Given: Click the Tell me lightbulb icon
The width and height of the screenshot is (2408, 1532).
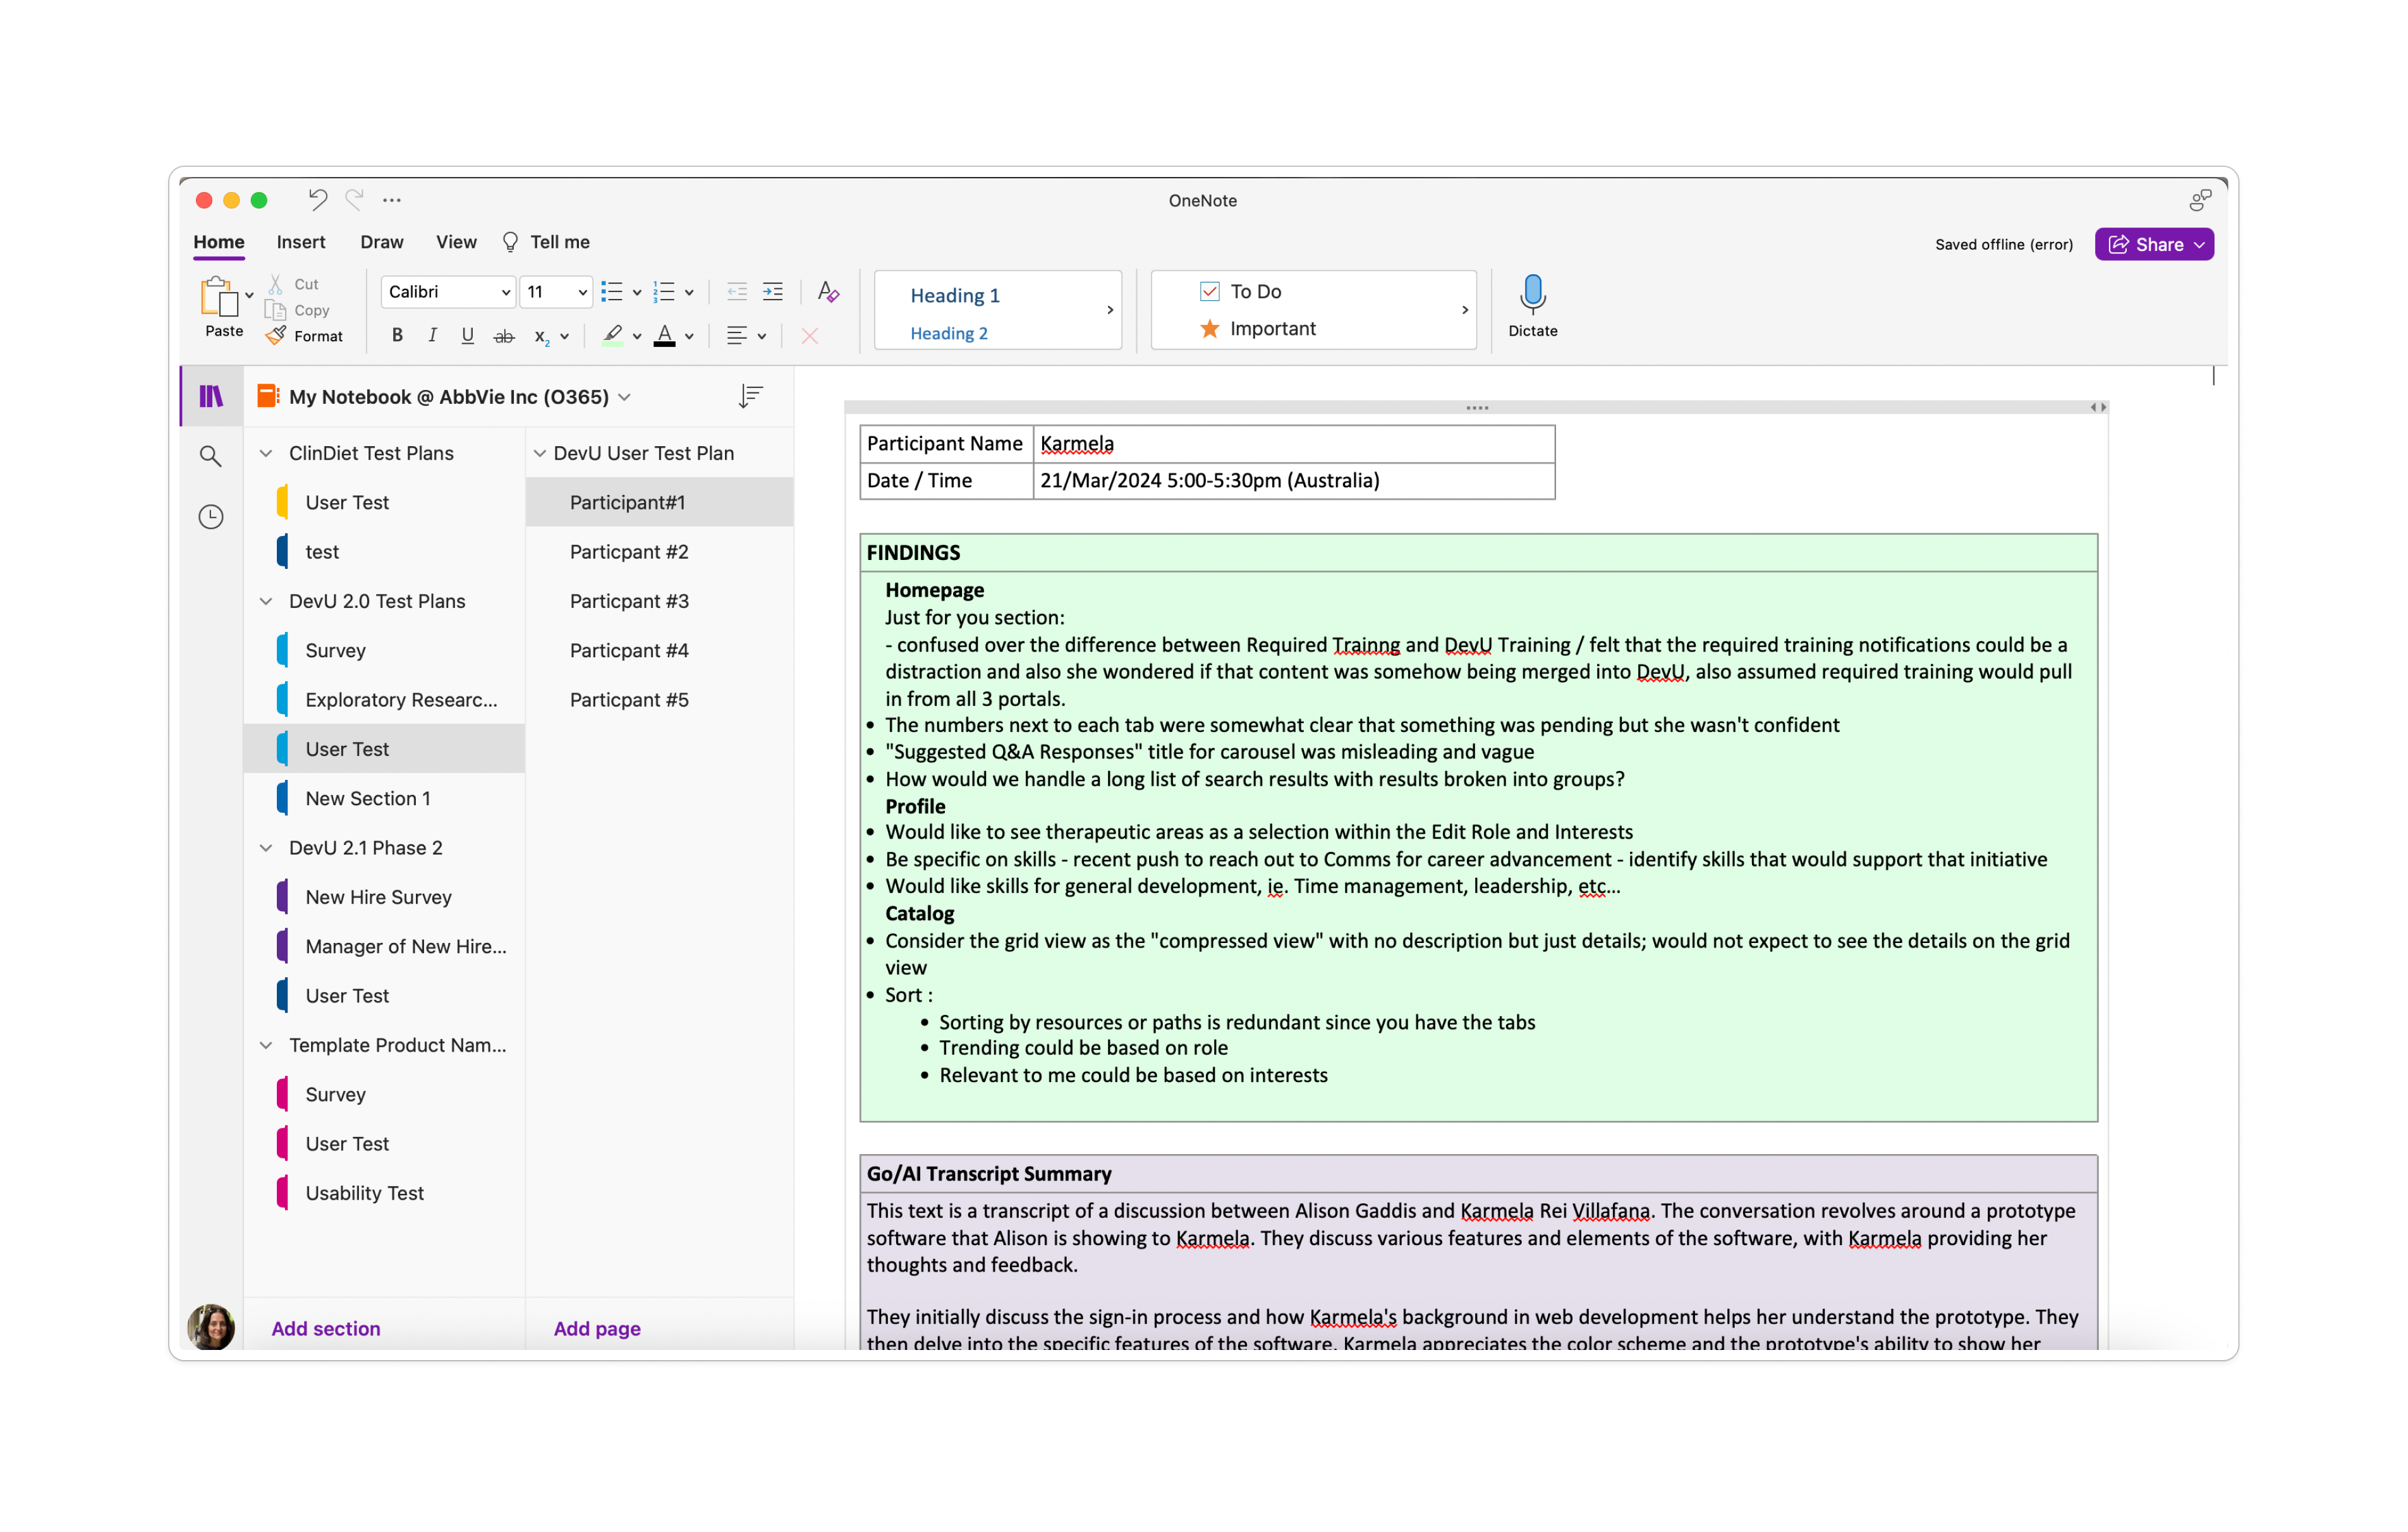Looking at the screenshot, I should click(x=510, y=242).
